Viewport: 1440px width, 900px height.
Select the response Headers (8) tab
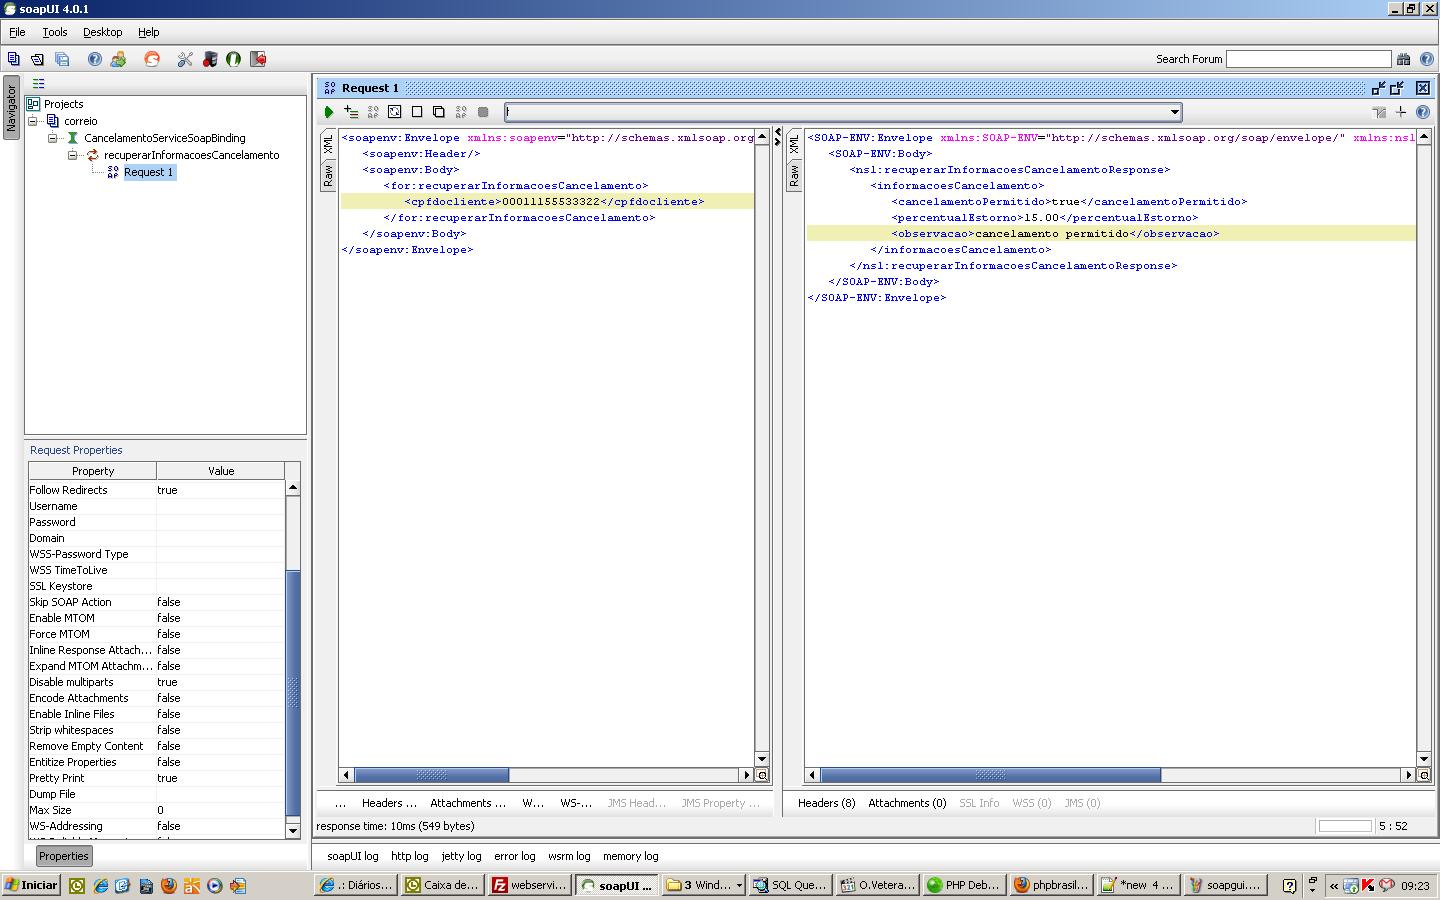[826, 803]
